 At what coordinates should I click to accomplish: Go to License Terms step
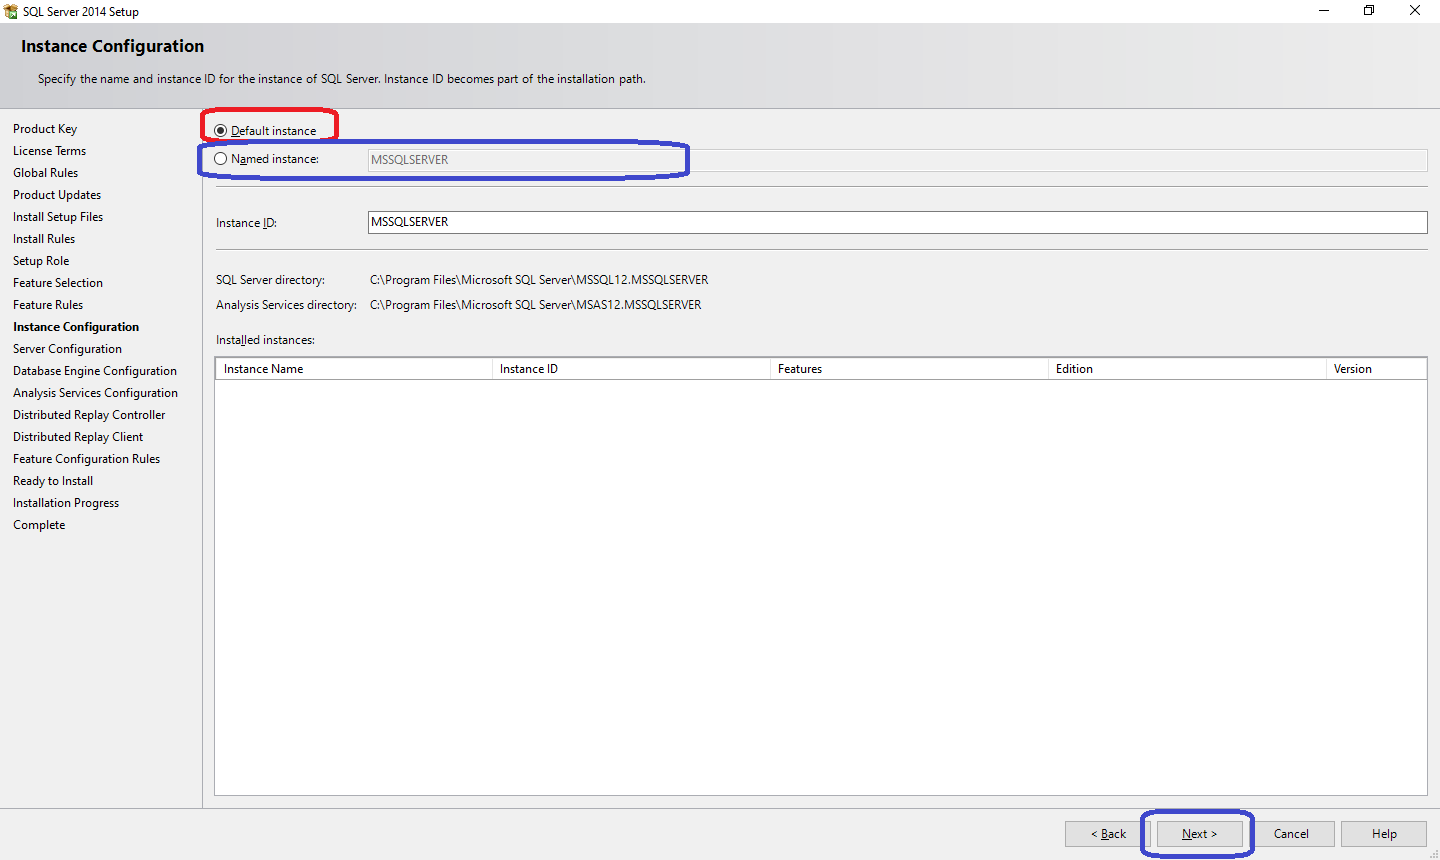(49, 151)
